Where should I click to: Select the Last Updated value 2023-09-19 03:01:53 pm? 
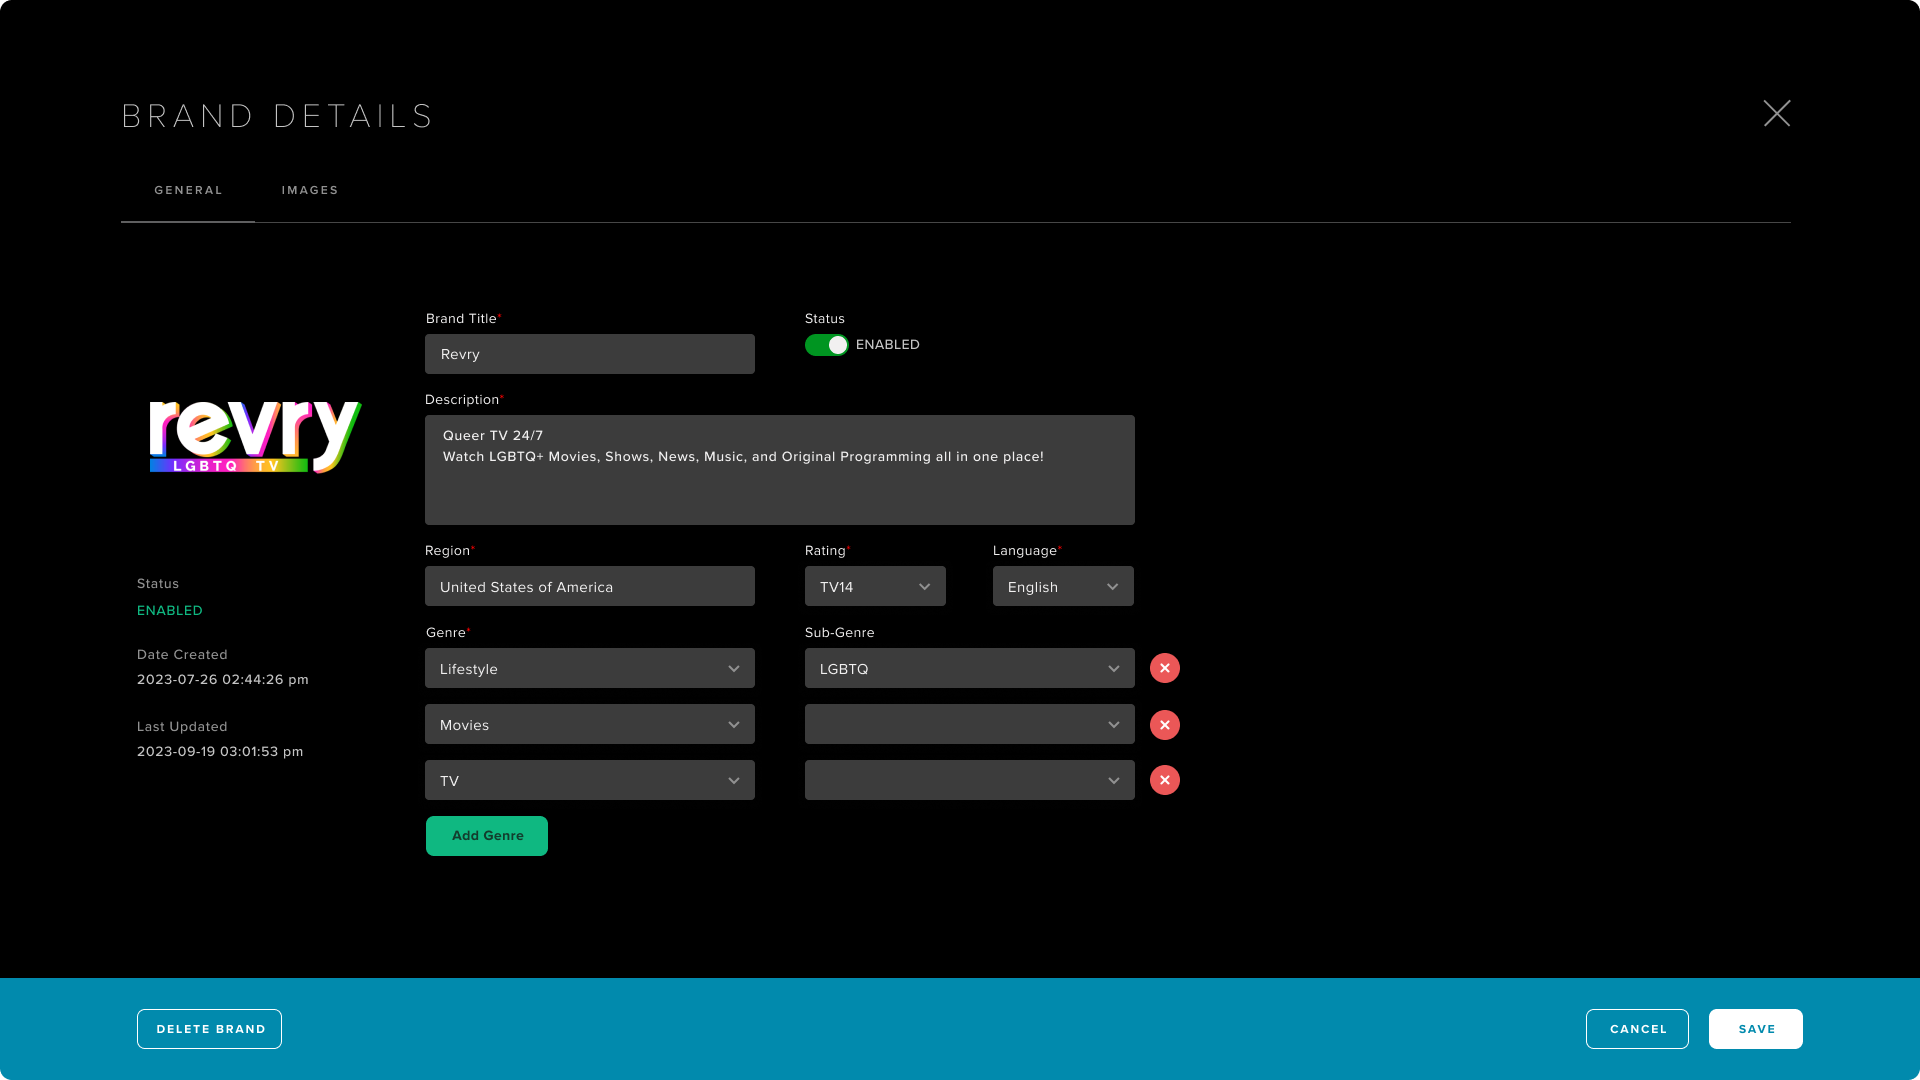click(220, 752)
